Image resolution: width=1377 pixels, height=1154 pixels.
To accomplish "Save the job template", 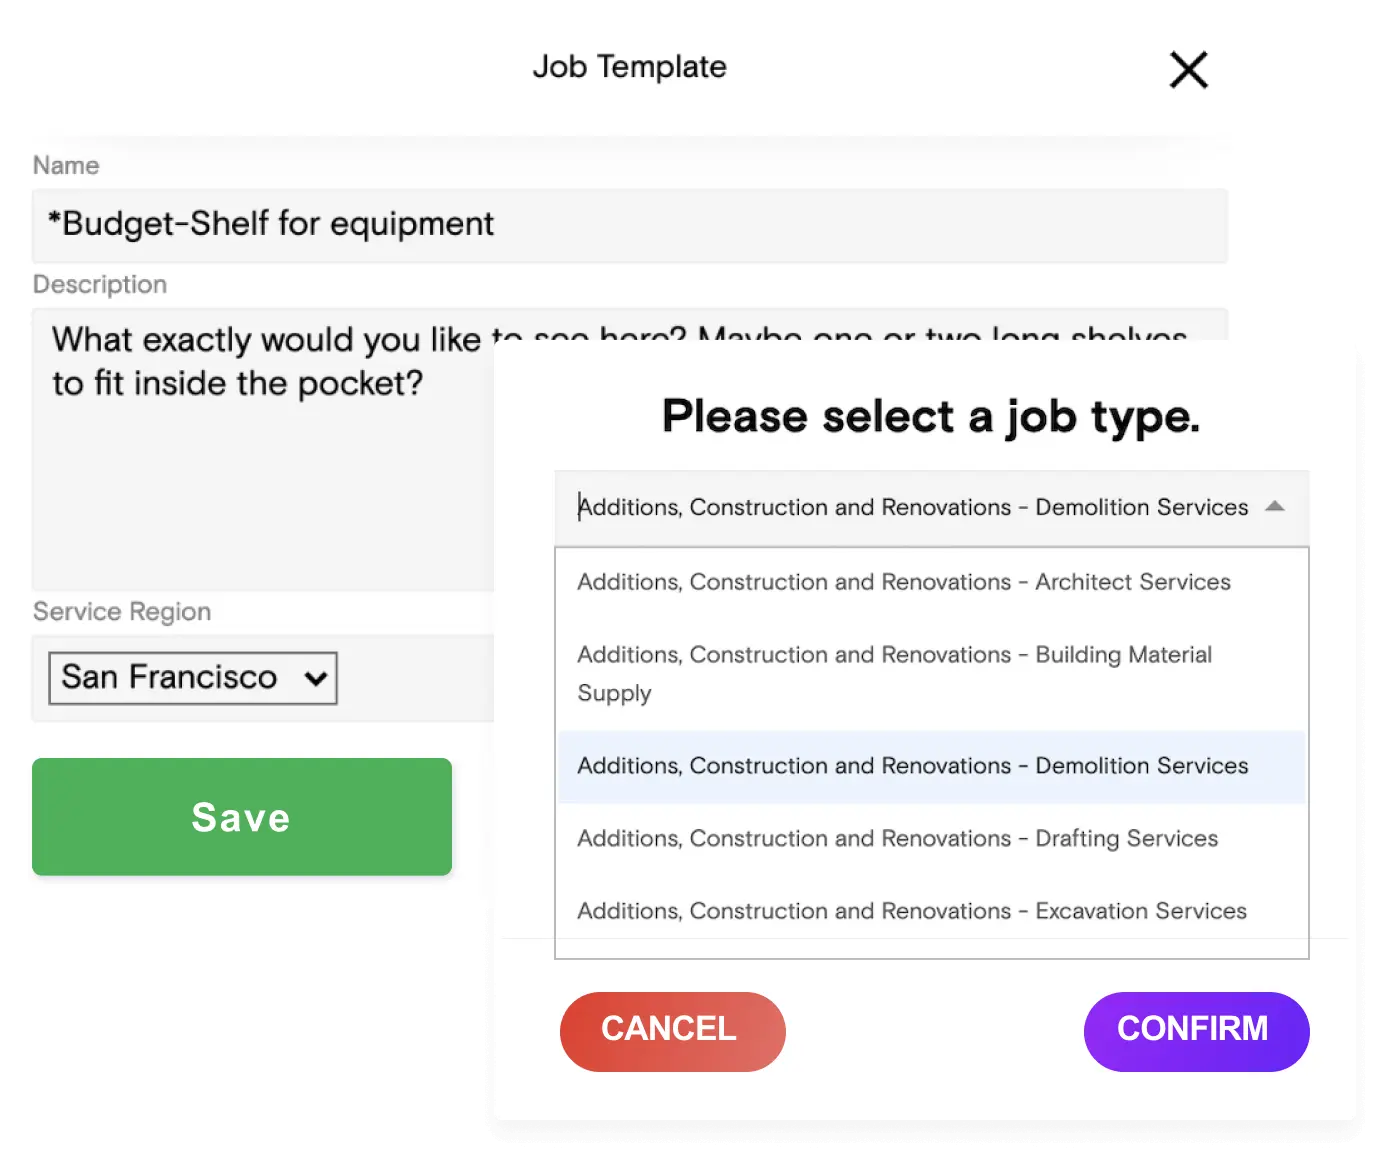I will coord(241,817).
